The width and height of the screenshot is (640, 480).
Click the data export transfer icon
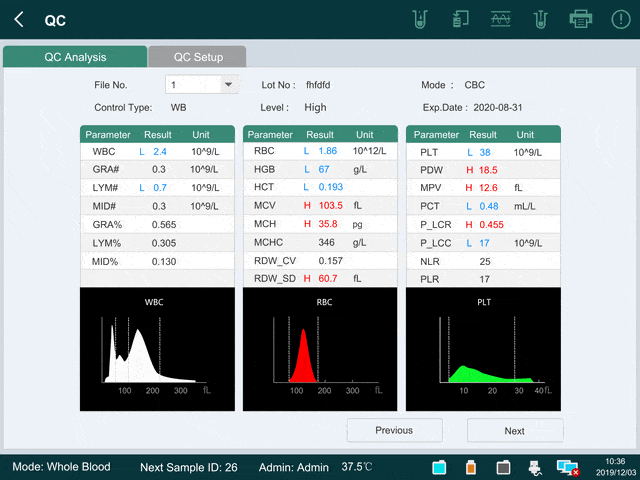click(461, 19)
